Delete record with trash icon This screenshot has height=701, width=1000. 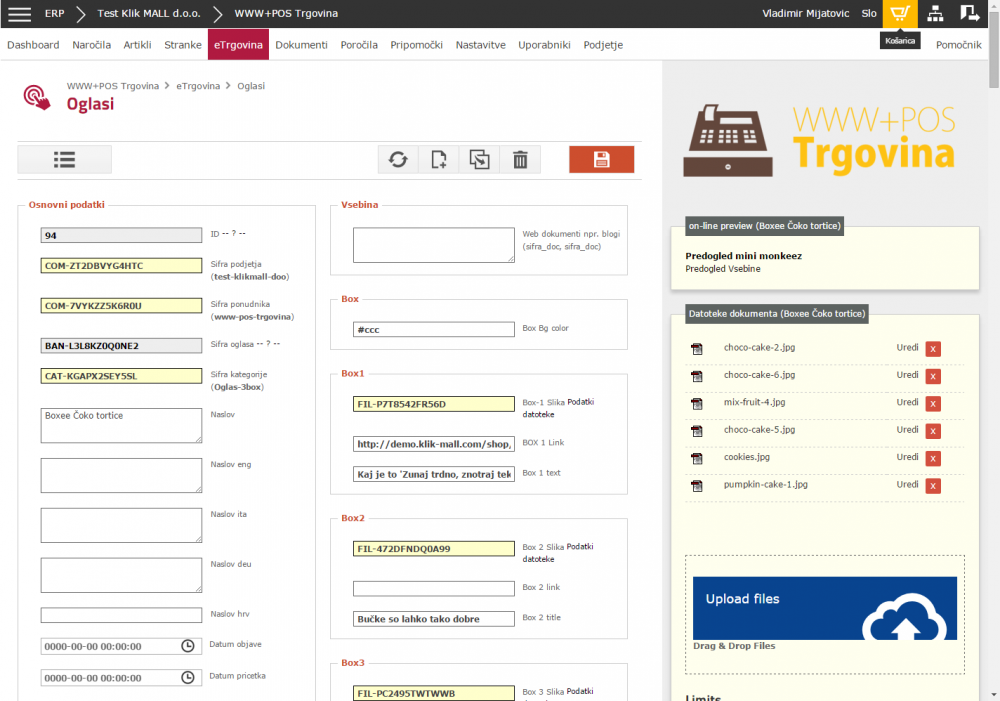pyautogui.click(x=520, y=160)
